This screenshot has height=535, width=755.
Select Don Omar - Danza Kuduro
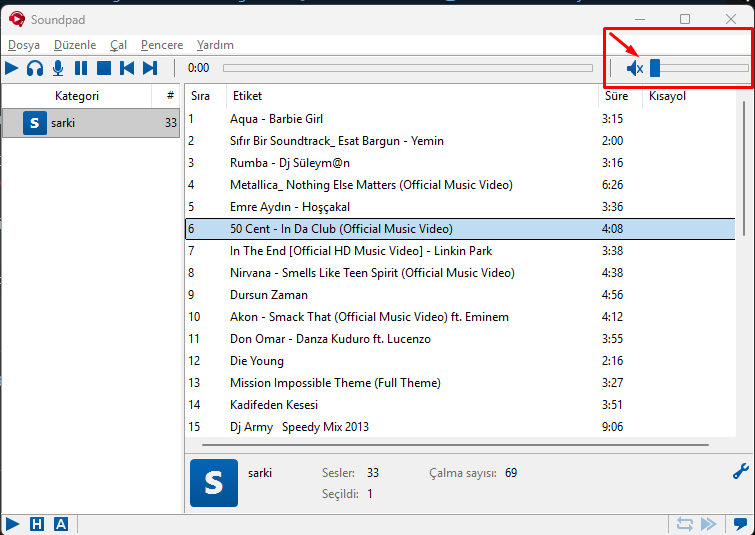click(460, 339)
